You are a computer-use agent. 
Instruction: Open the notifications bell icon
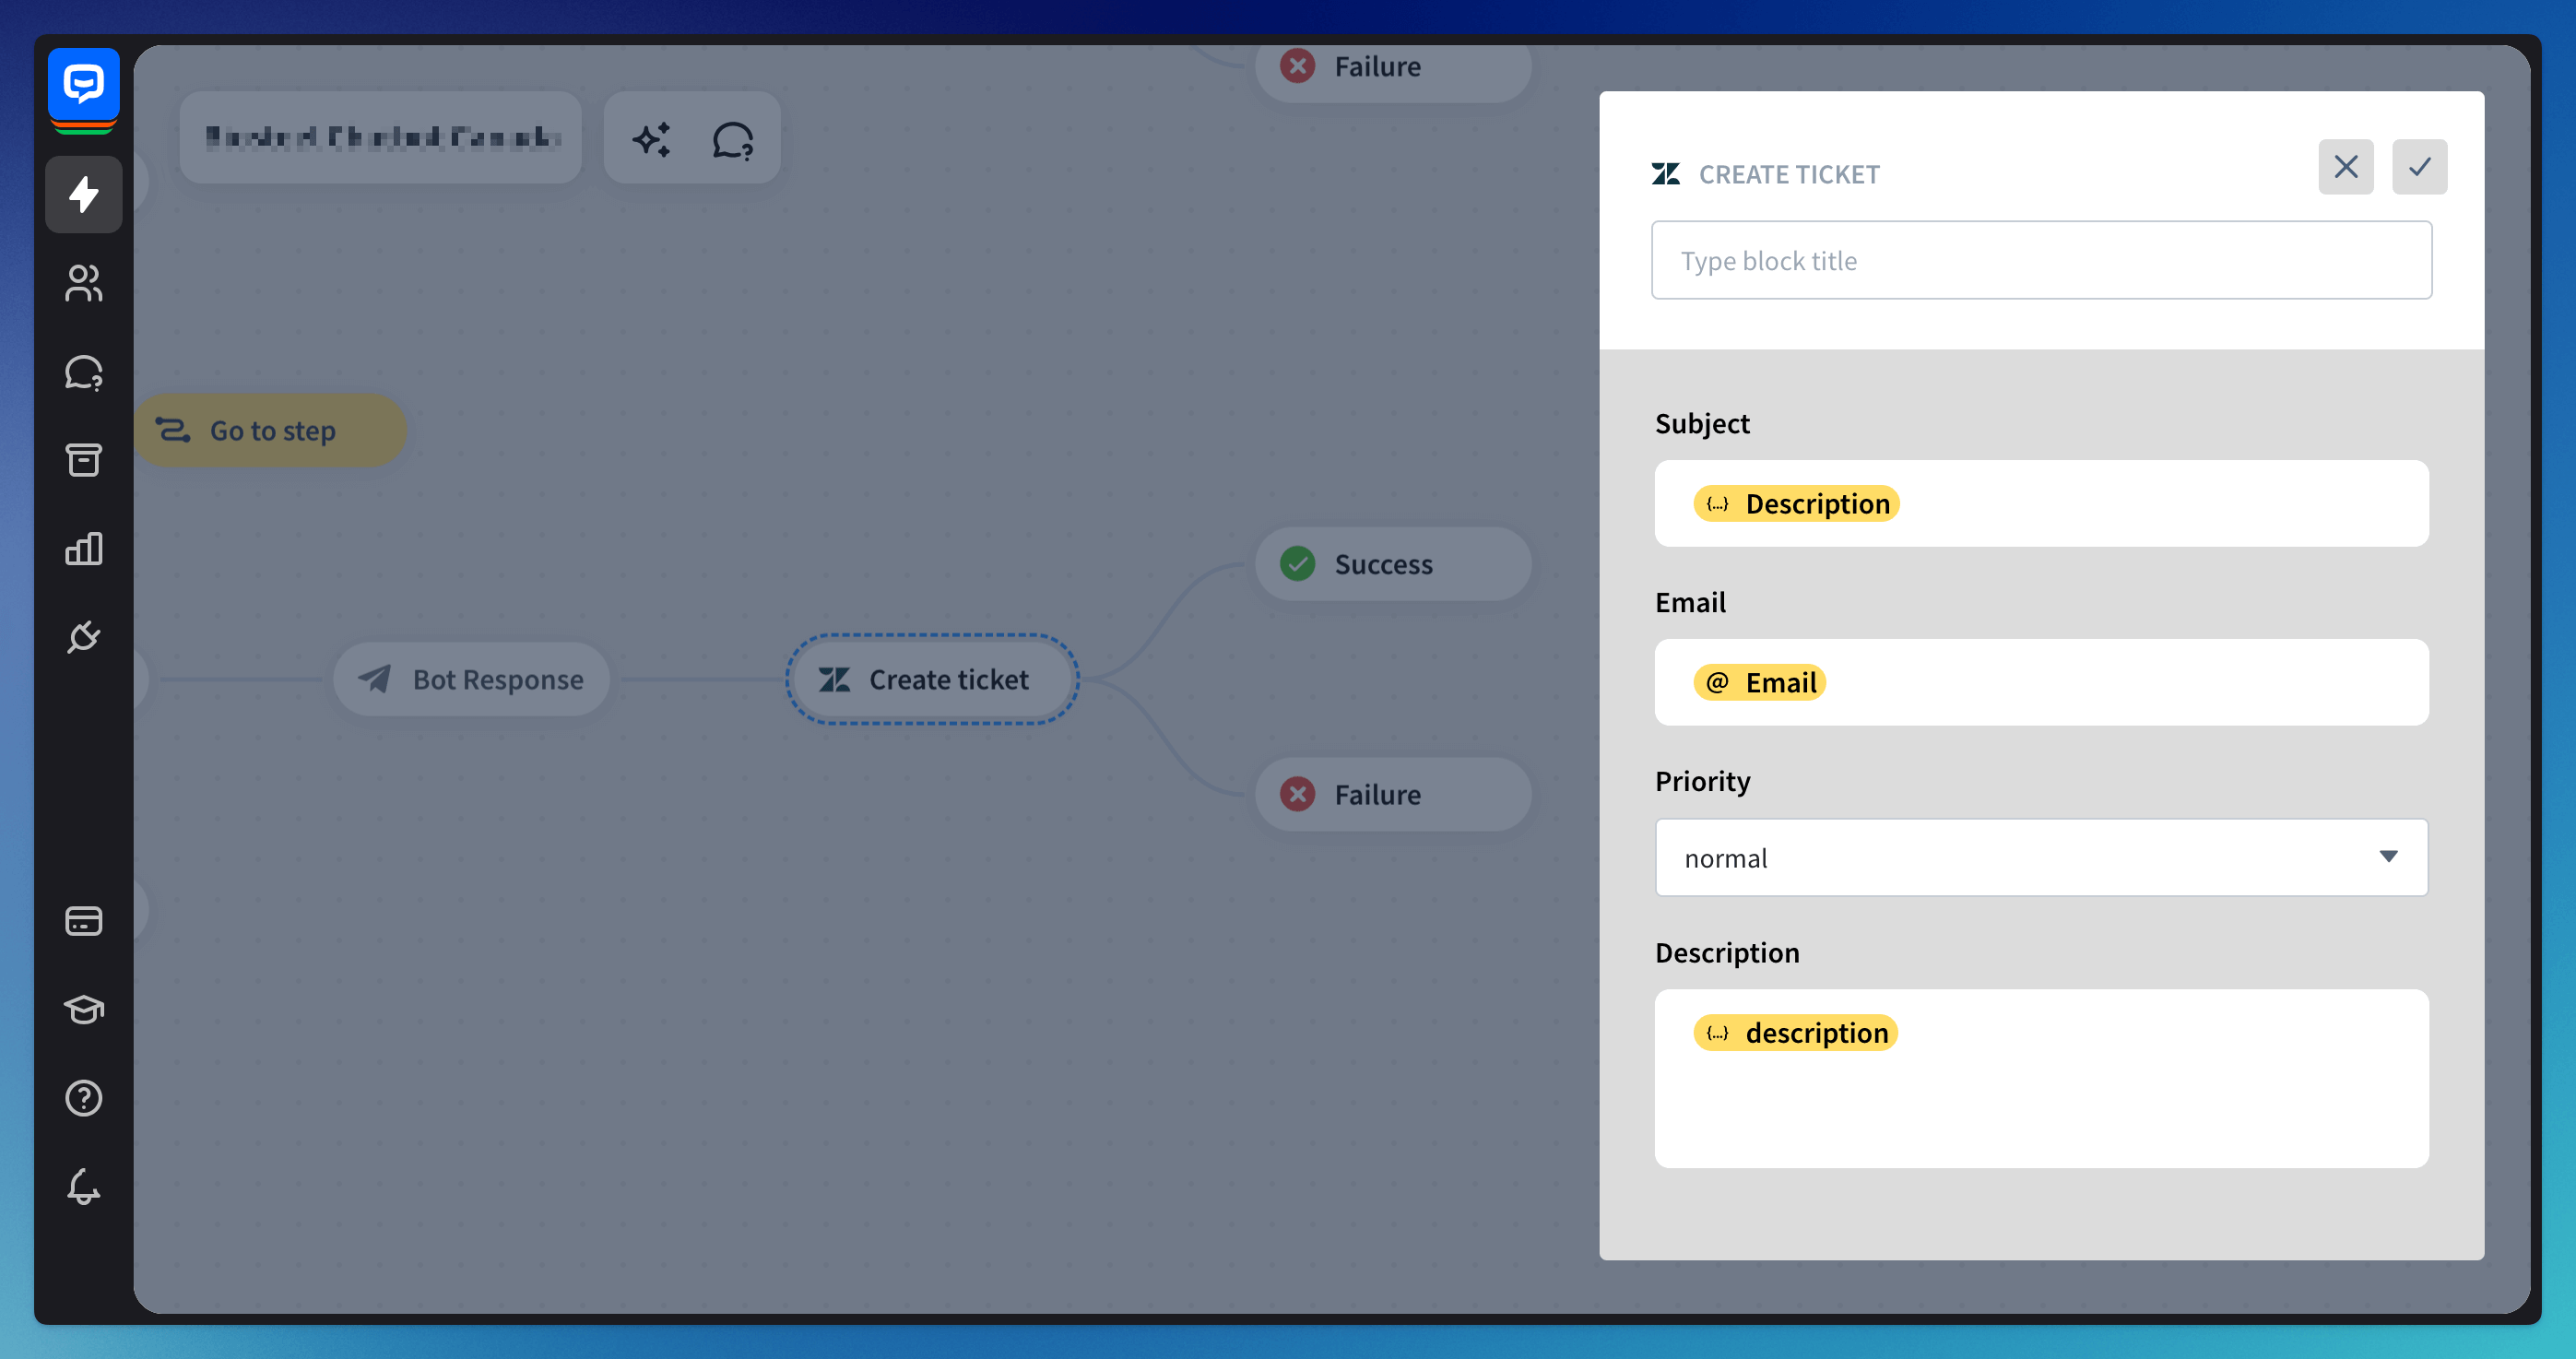84,1187
